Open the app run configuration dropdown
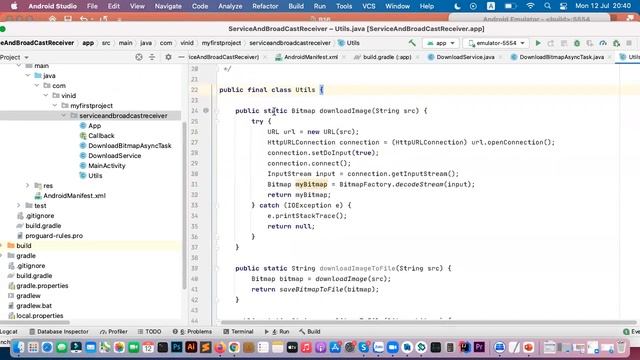Viewport: 640px width, 360px height. (441, 43)
